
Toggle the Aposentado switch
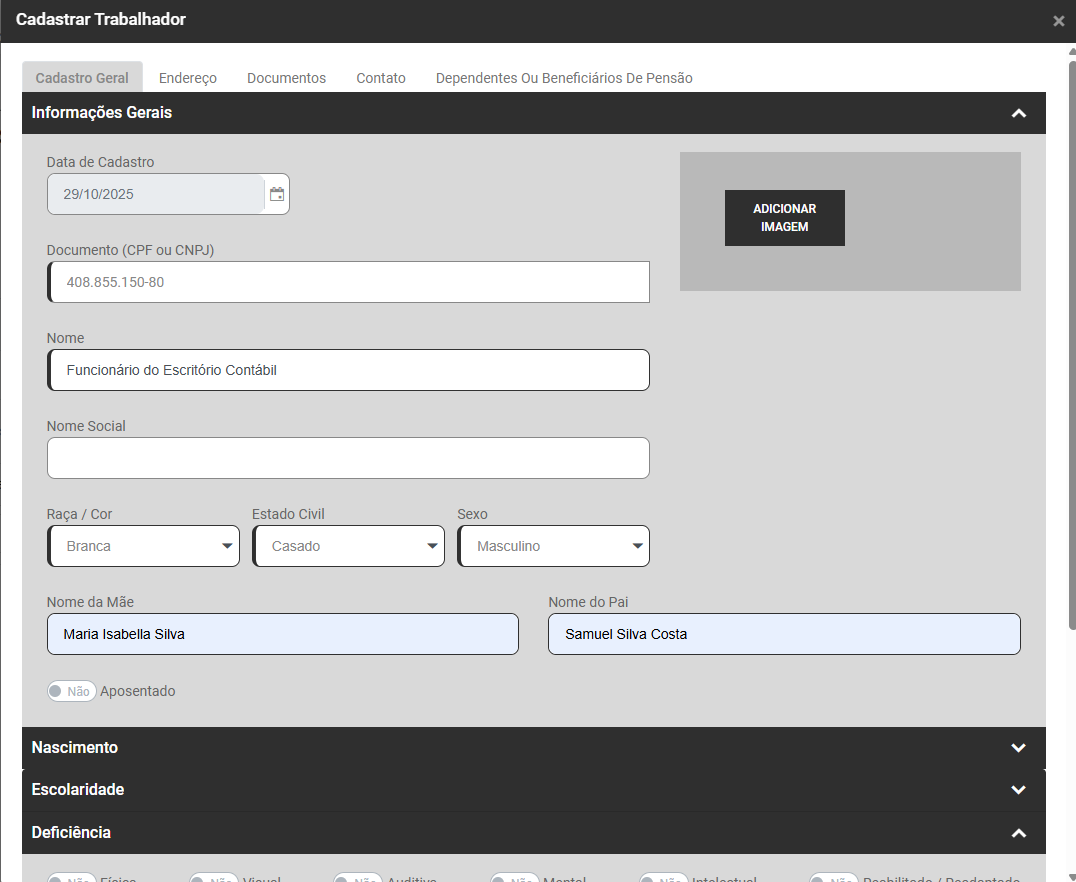click(x=72, y=691)
